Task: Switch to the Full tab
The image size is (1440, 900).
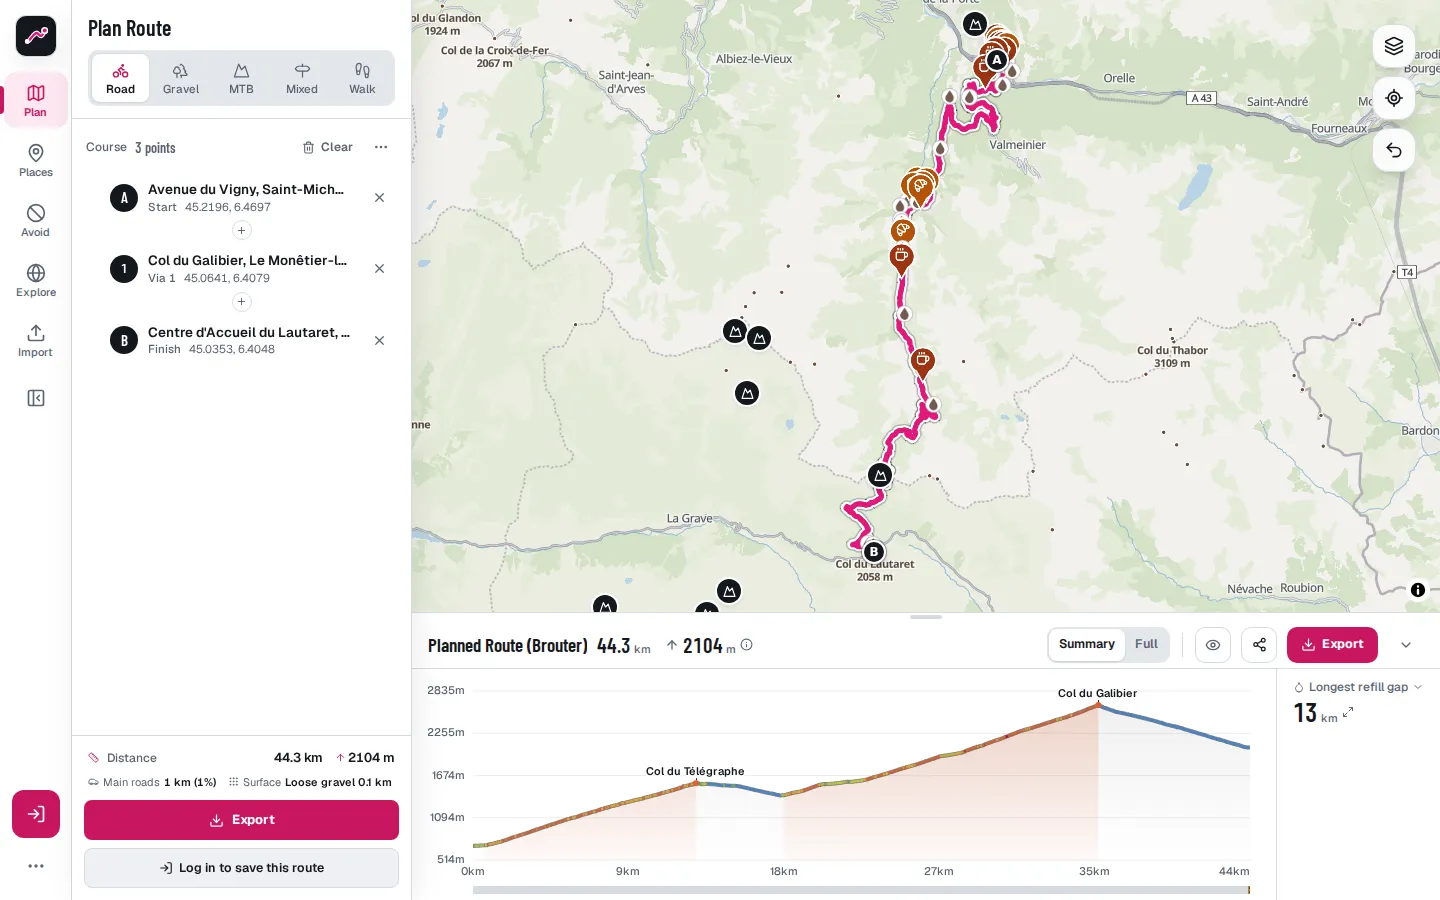Action: coord(1146,645)
